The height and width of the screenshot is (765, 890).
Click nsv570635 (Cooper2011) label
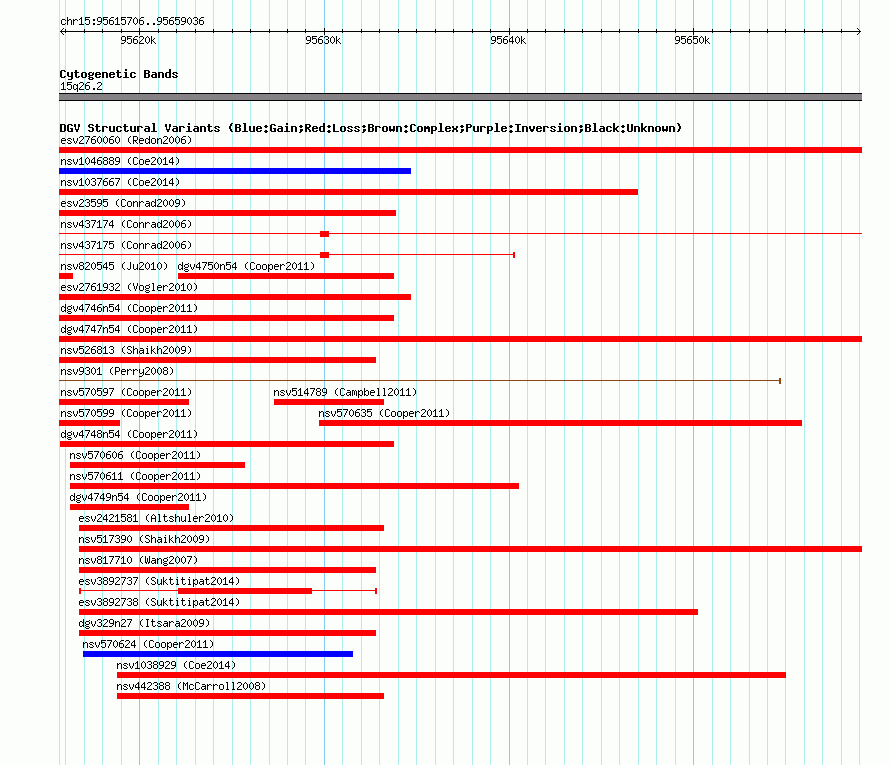384,413
